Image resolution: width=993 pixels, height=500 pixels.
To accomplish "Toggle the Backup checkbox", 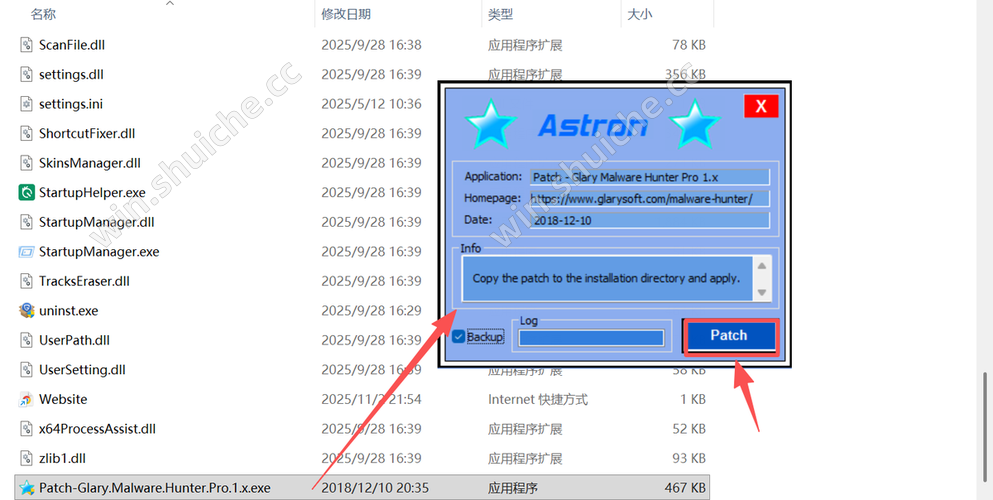I will pyautogui.click(x=459, y=337).
